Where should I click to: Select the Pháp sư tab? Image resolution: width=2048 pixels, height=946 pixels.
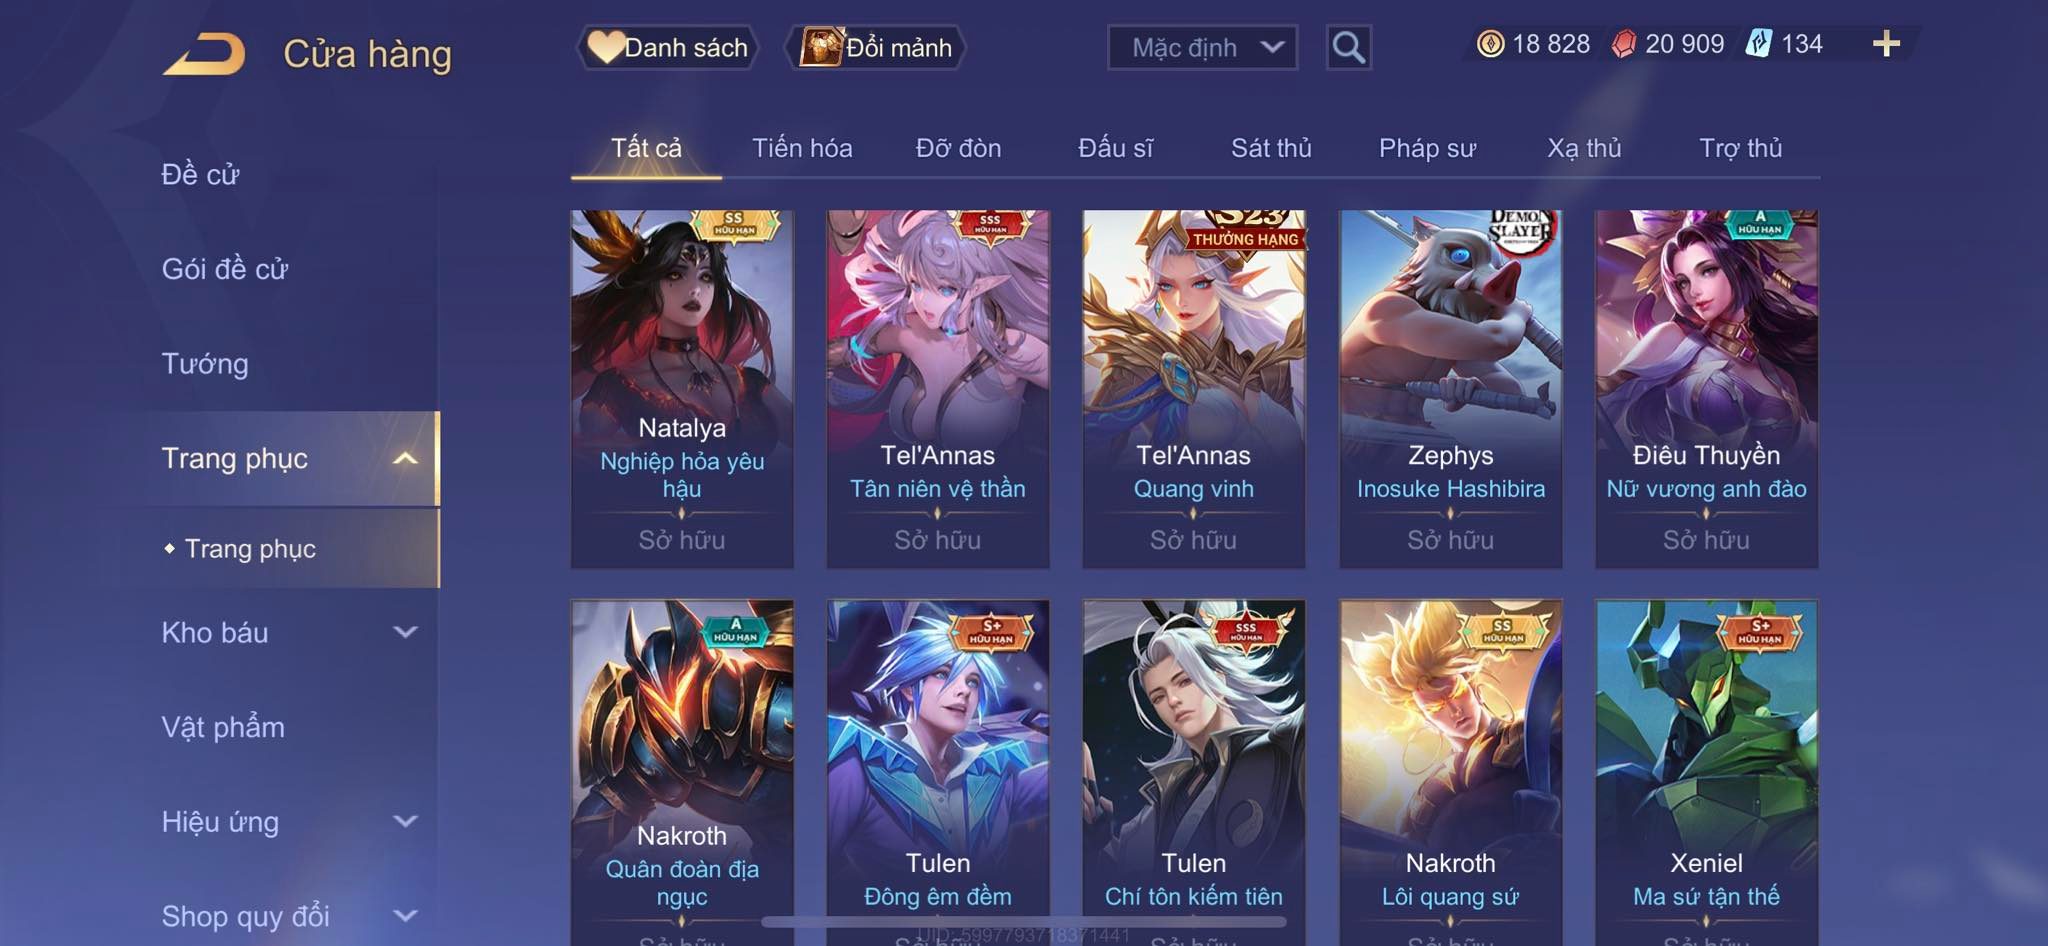[x=1427, y=148]
